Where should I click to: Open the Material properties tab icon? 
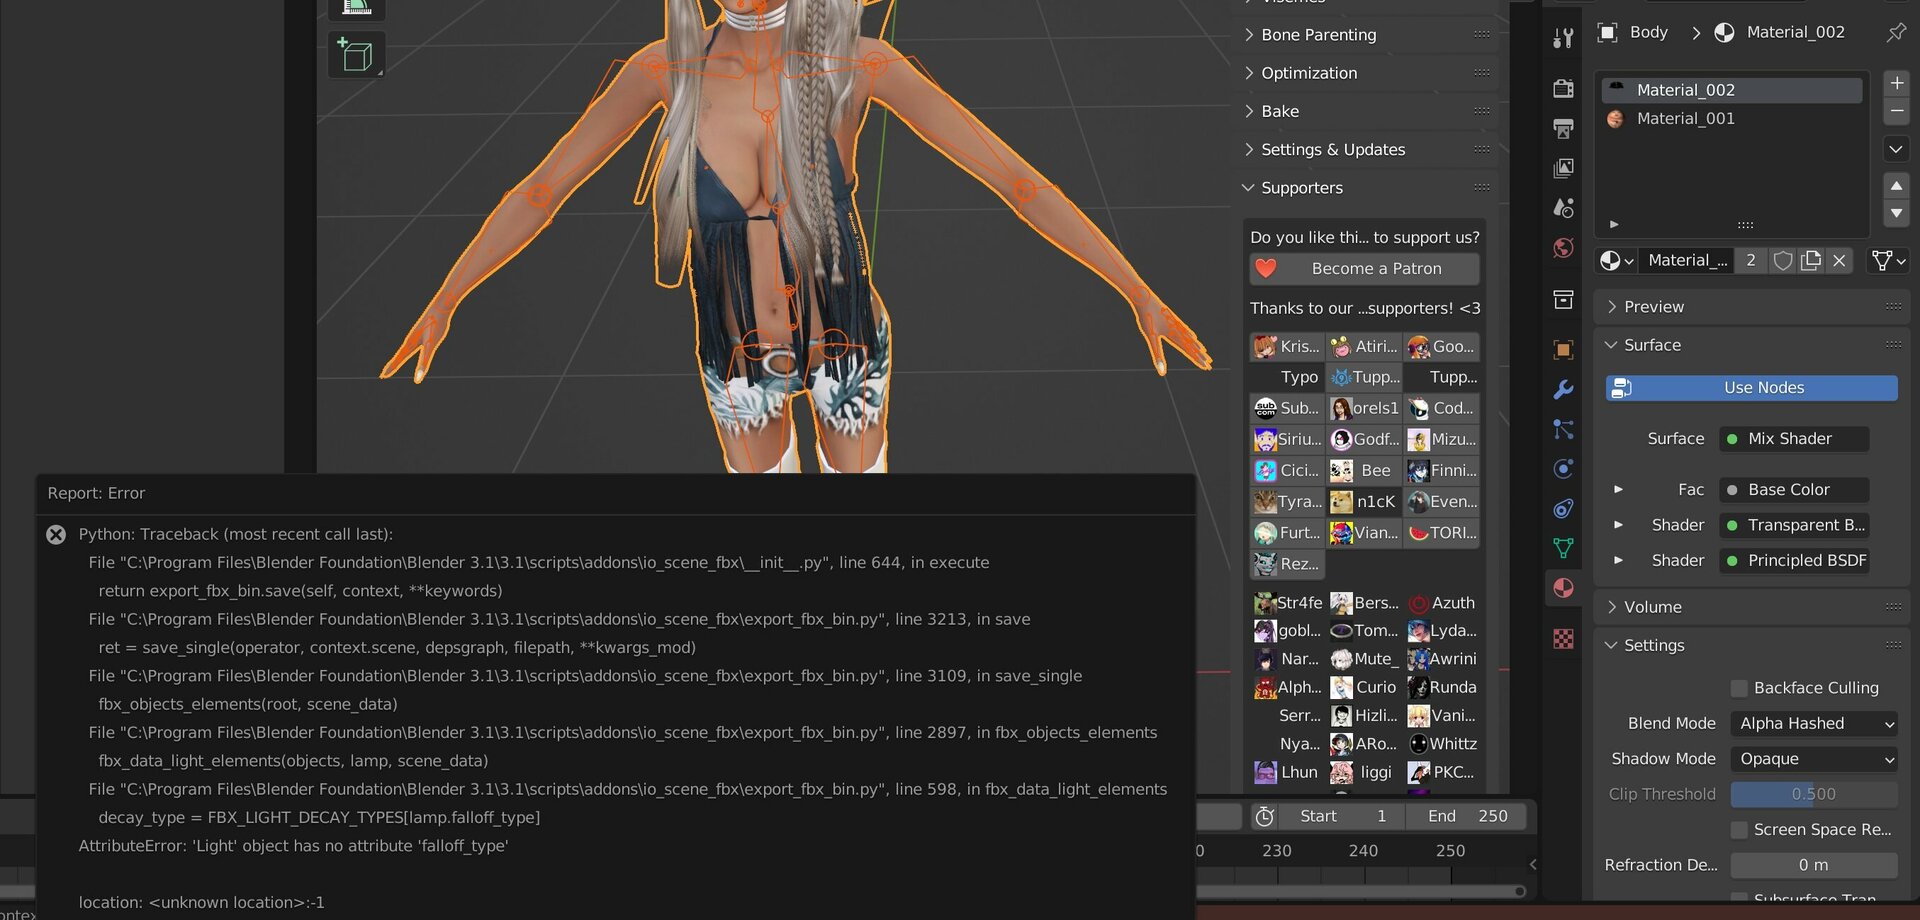click(1563, 588)
